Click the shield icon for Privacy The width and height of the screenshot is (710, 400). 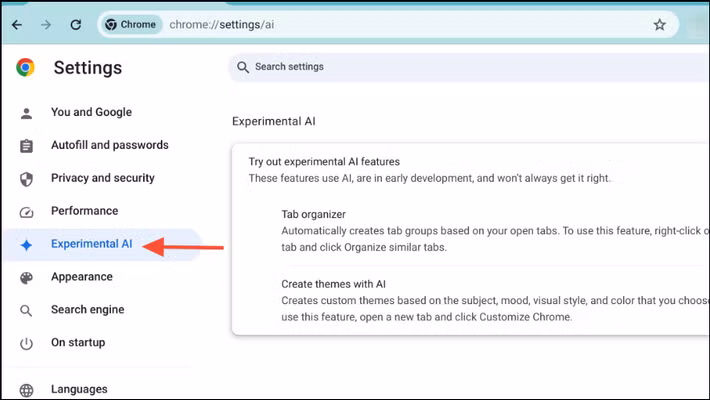(x=26, y=179)
